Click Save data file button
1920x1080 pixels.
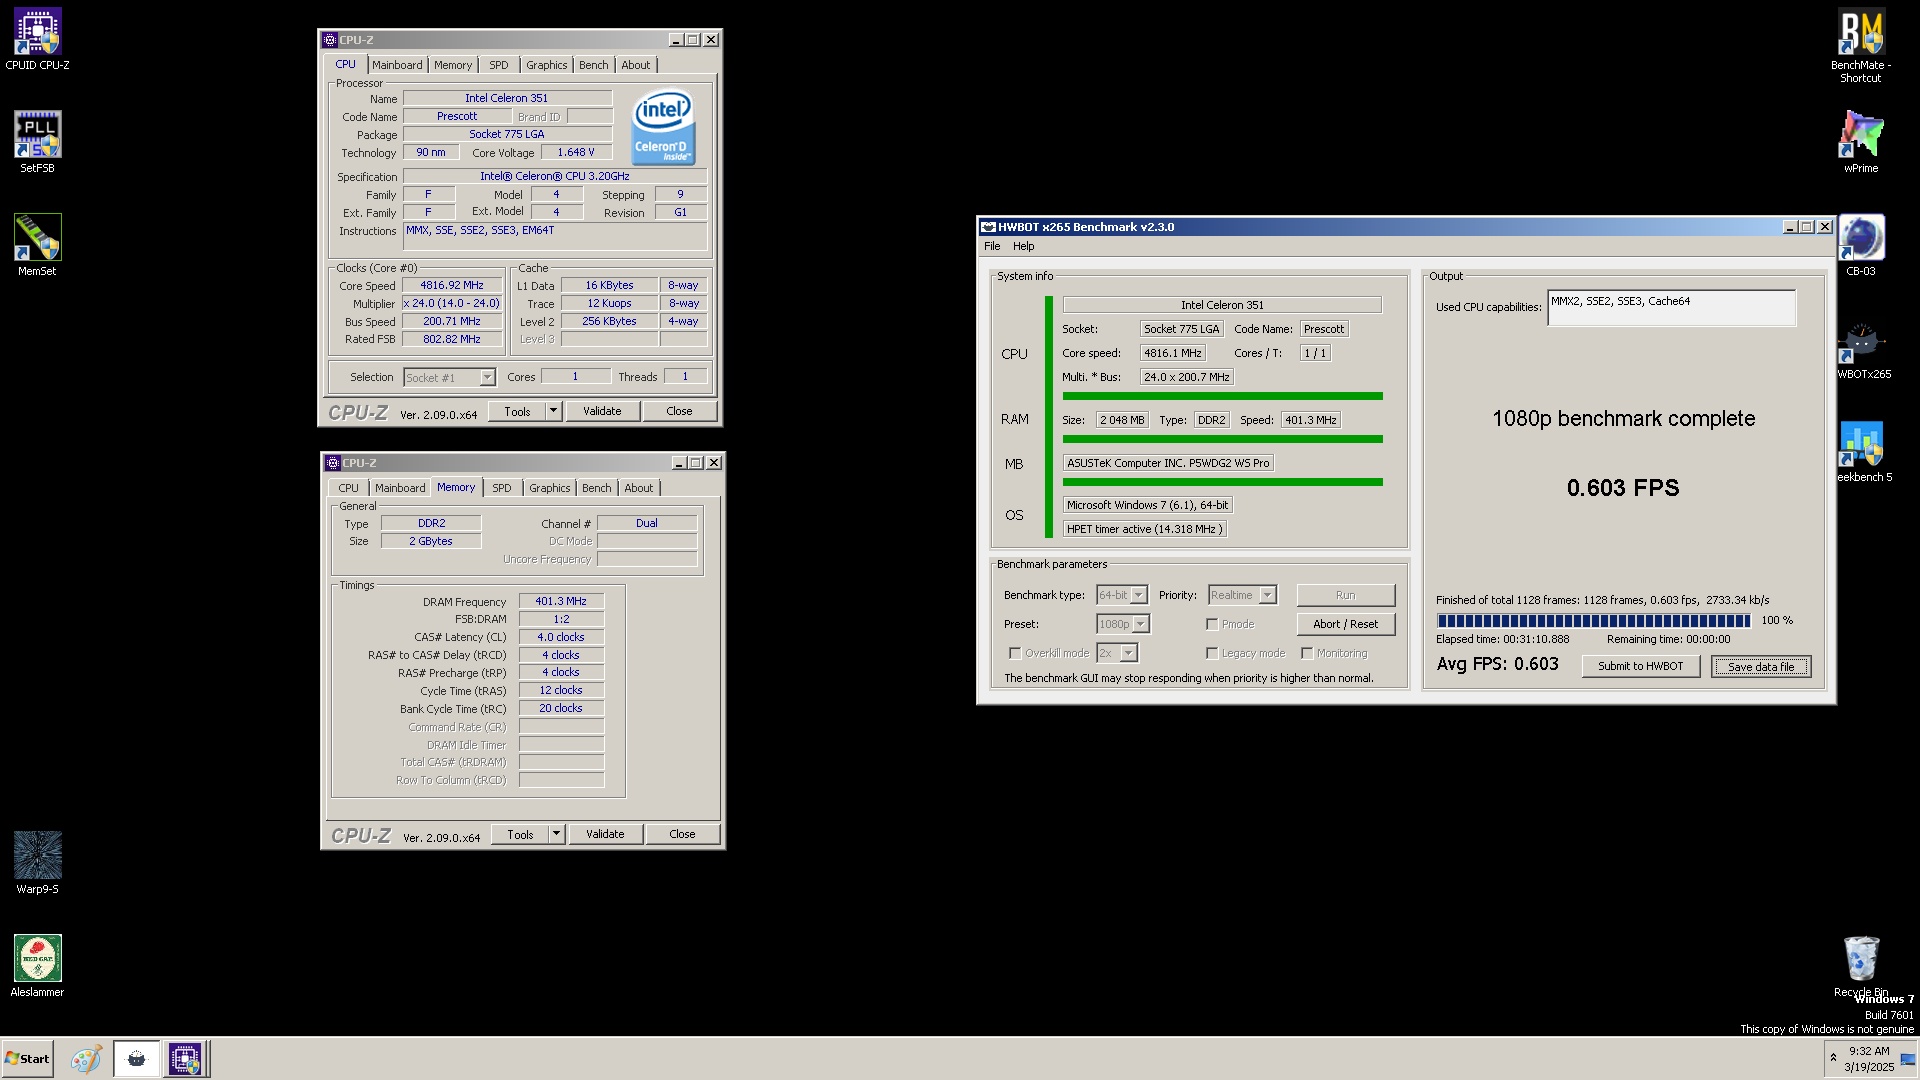click(1761, 667)
